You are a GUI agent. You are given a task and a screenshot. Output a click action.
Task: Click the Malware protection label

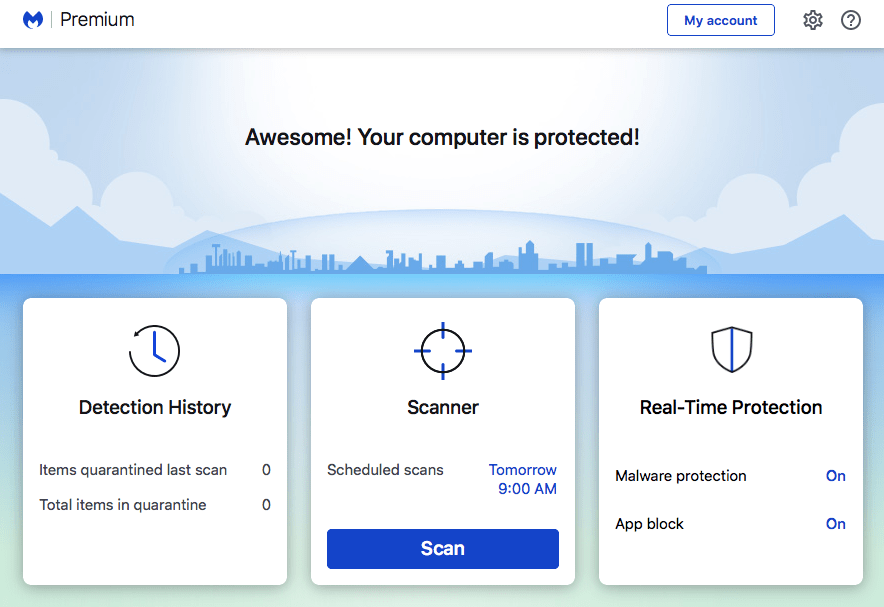point(681,476)
